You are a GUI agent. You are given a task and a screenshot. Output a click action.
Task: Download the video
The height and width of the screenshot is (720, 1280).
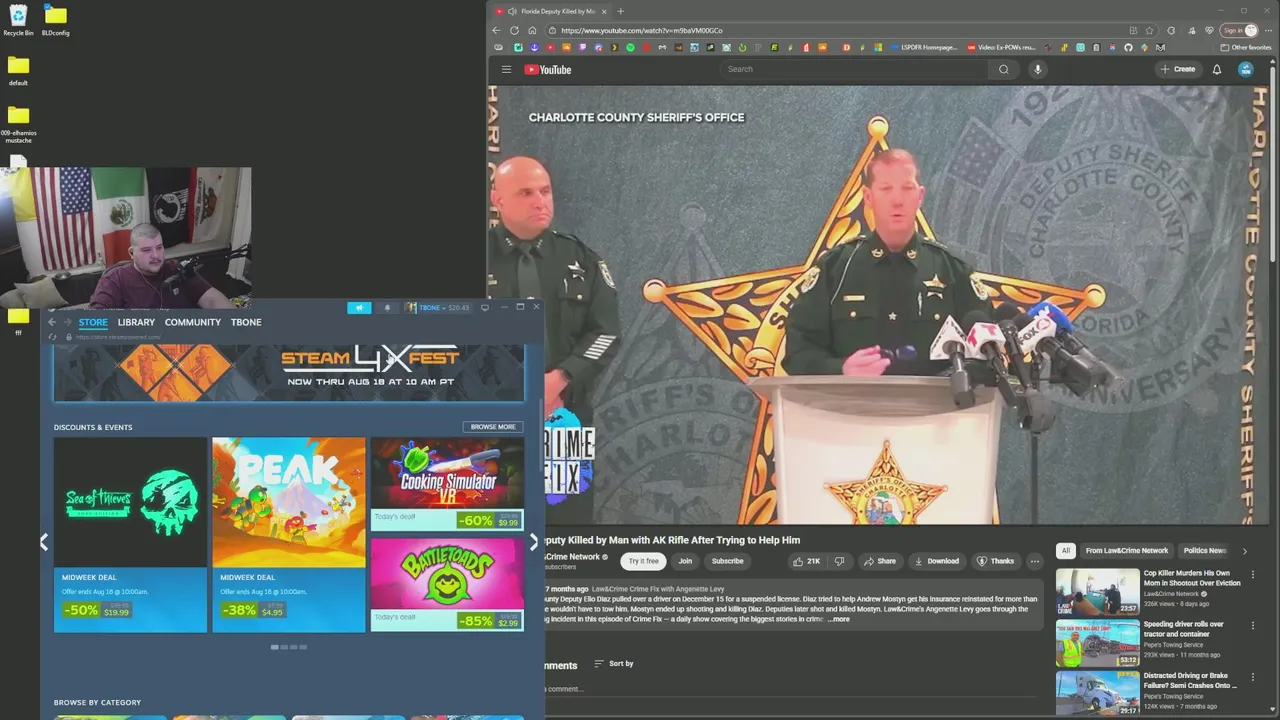(x=936, y=561)
